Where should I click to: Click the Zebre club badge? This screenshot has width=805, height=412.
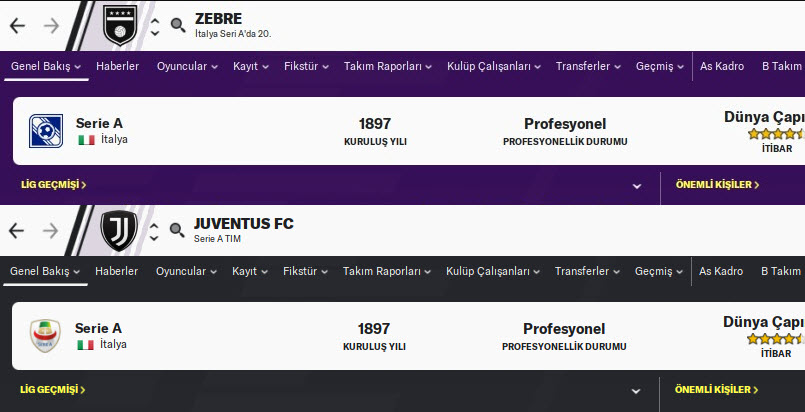click(125, 25)
